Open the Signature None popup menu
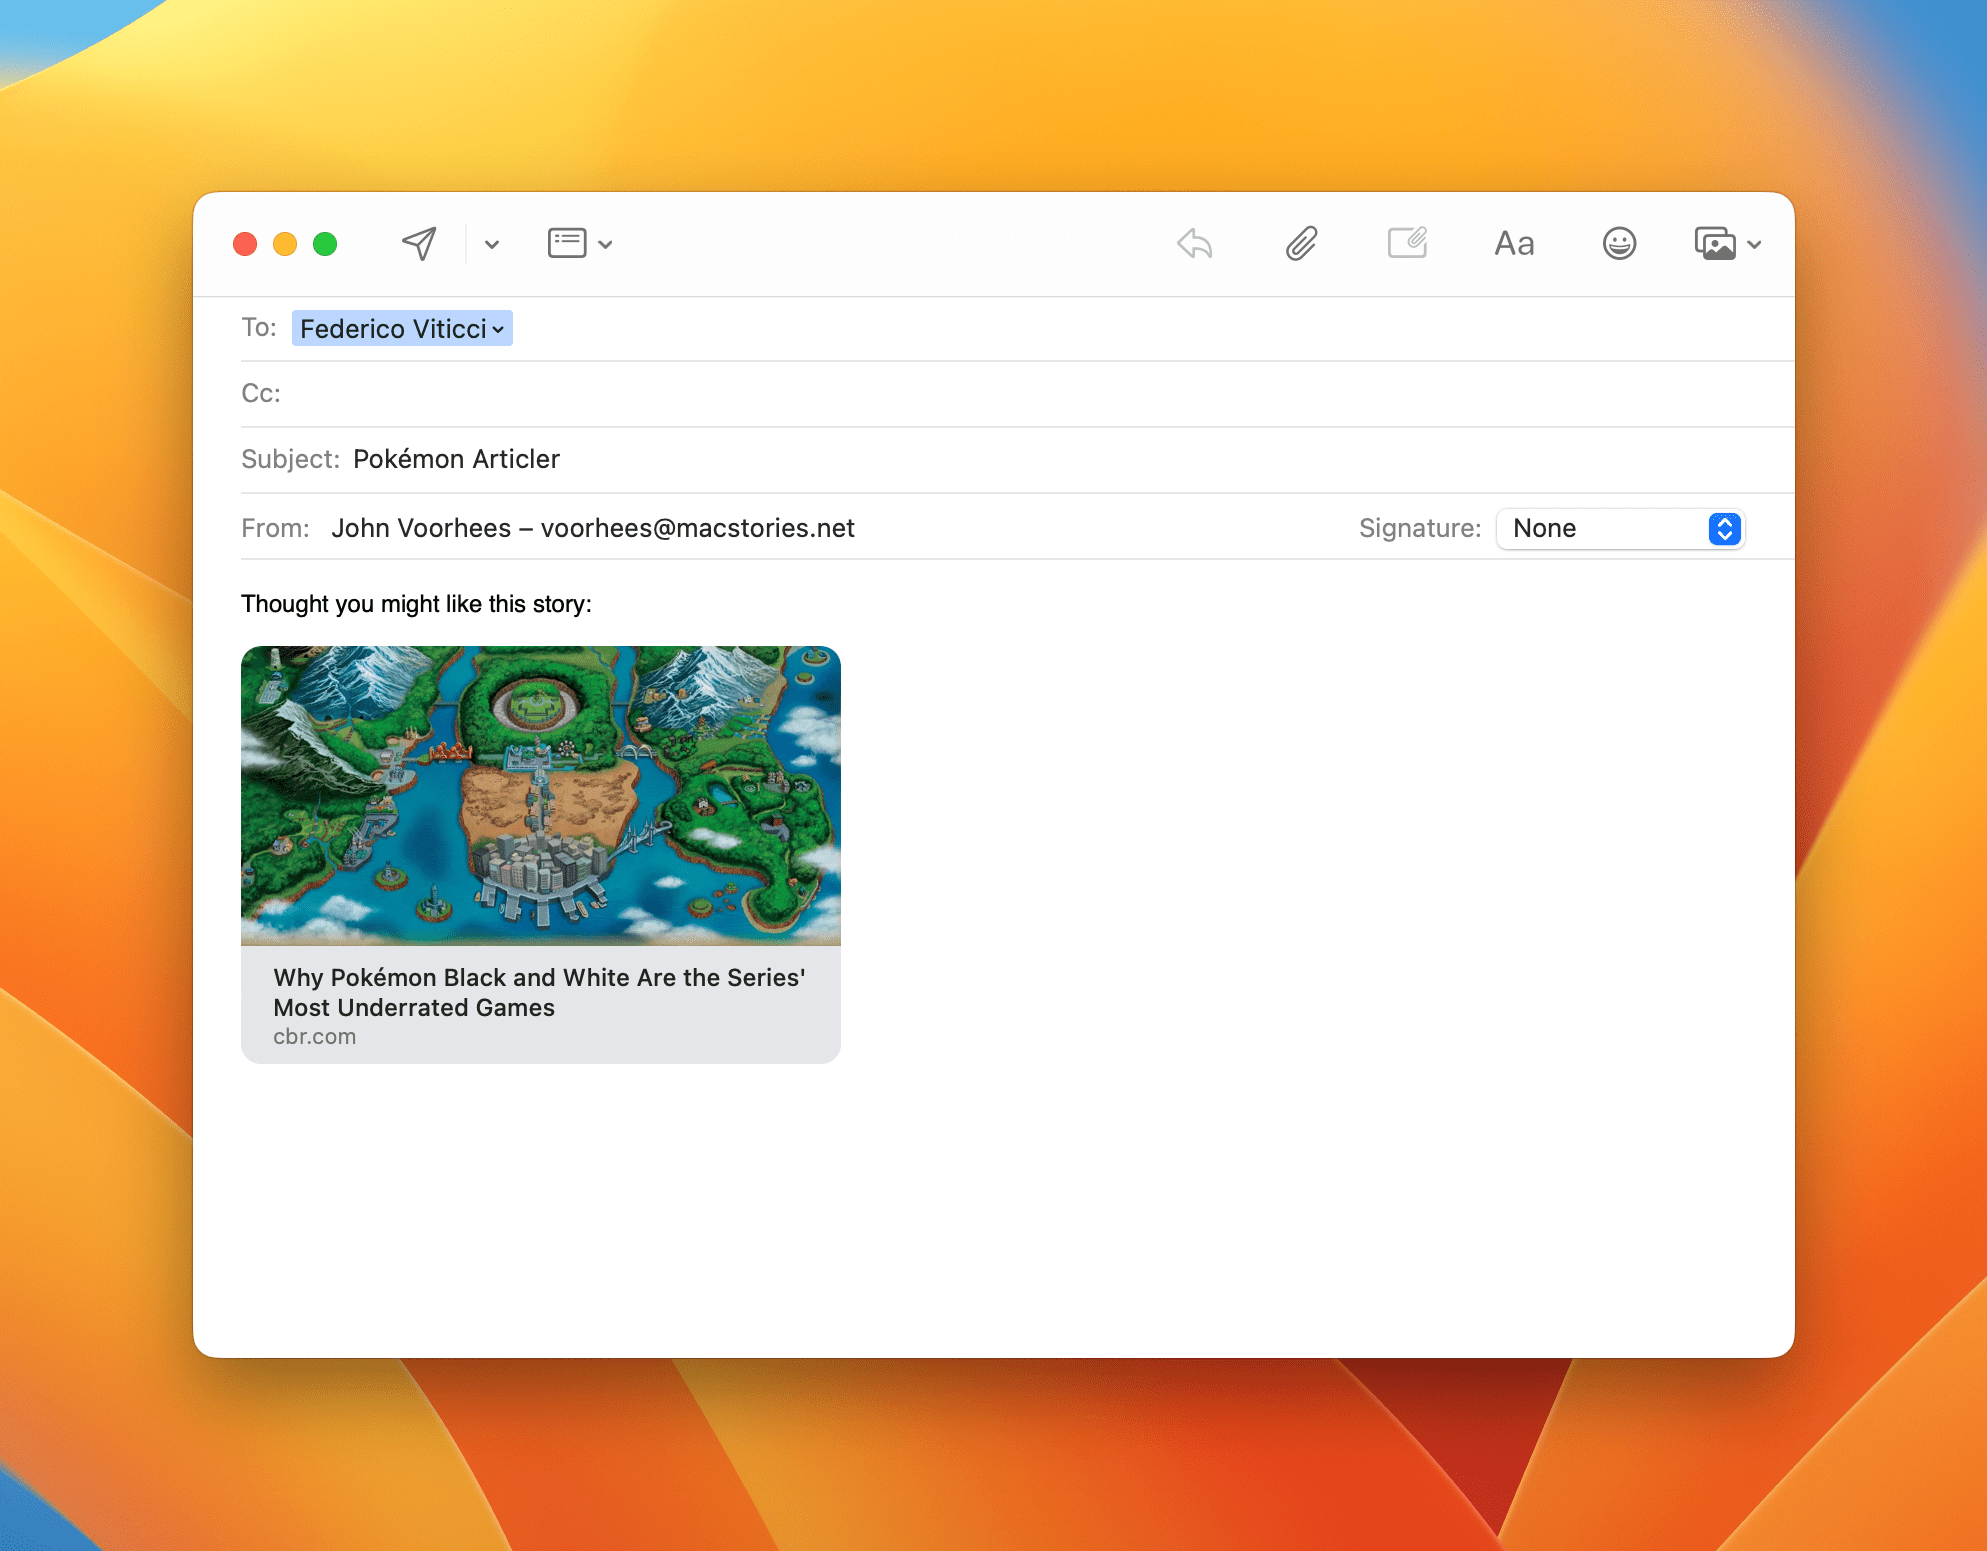 [x=1620, y=528]
